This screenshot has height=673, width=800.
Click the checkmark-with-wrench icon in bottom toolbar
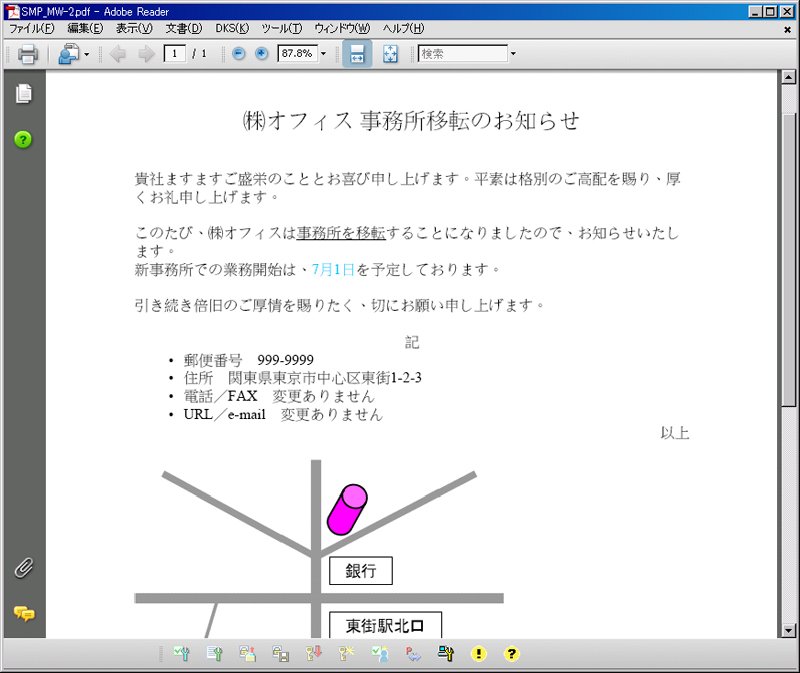point(182,654)
